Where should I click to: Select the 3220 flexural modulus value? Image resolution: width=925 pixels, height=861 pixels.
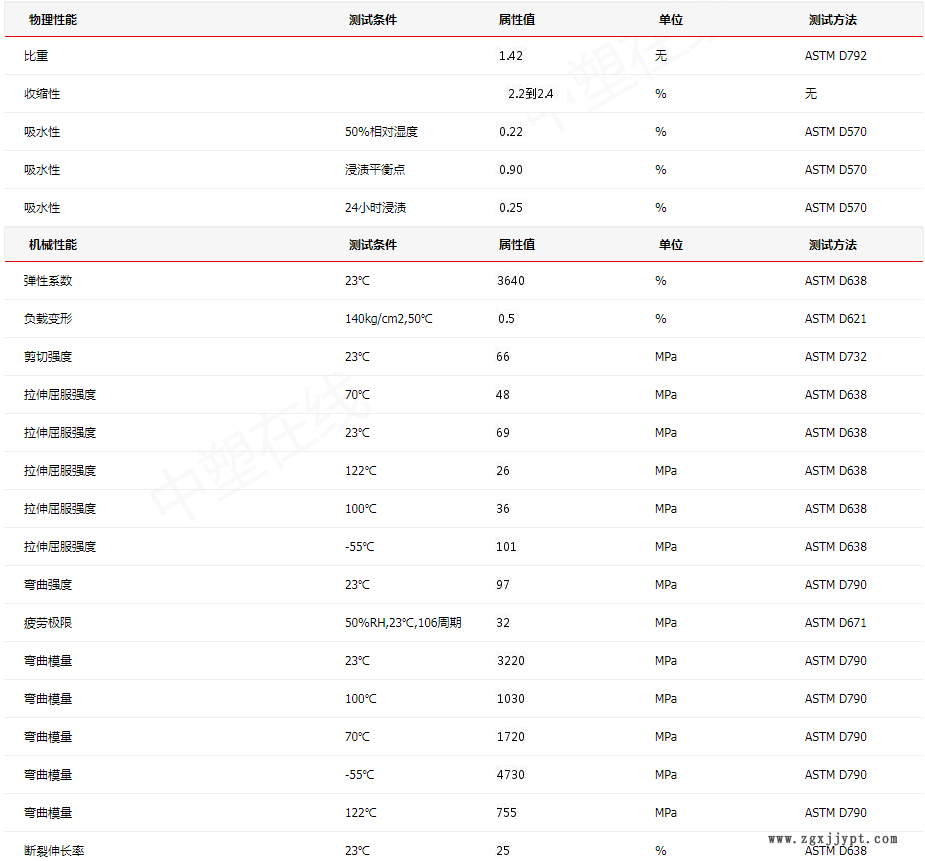(511, 661)
